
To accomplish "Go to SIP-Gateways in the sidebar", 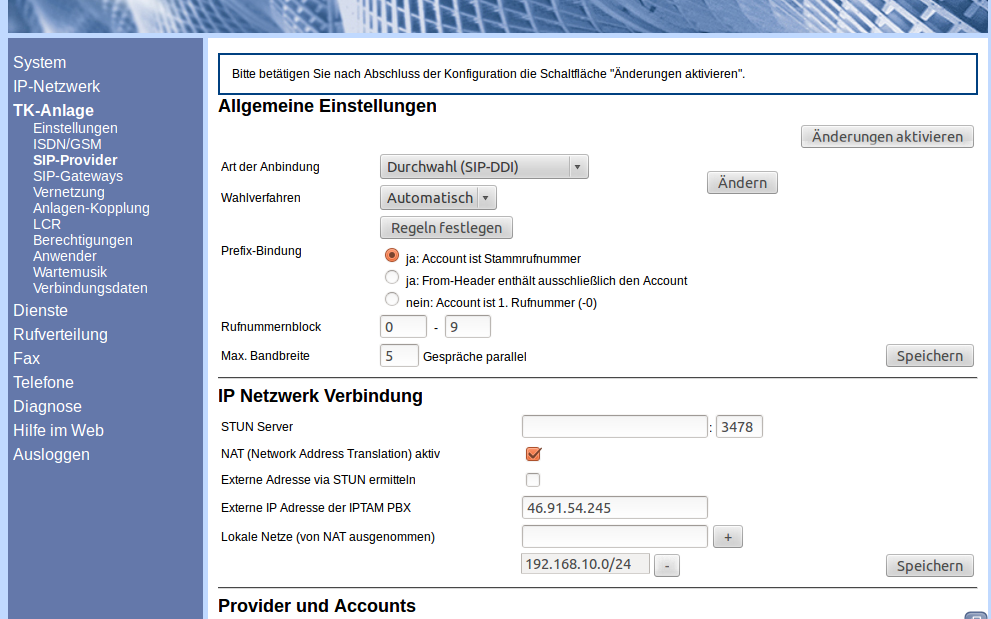I will point(78,176).
